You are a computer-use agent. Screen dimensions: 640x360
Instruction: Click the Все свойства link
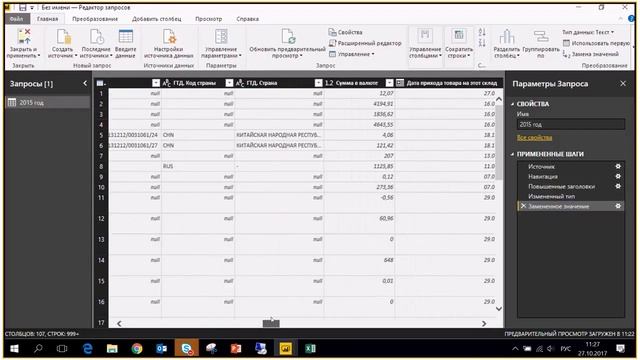(534, 138)
